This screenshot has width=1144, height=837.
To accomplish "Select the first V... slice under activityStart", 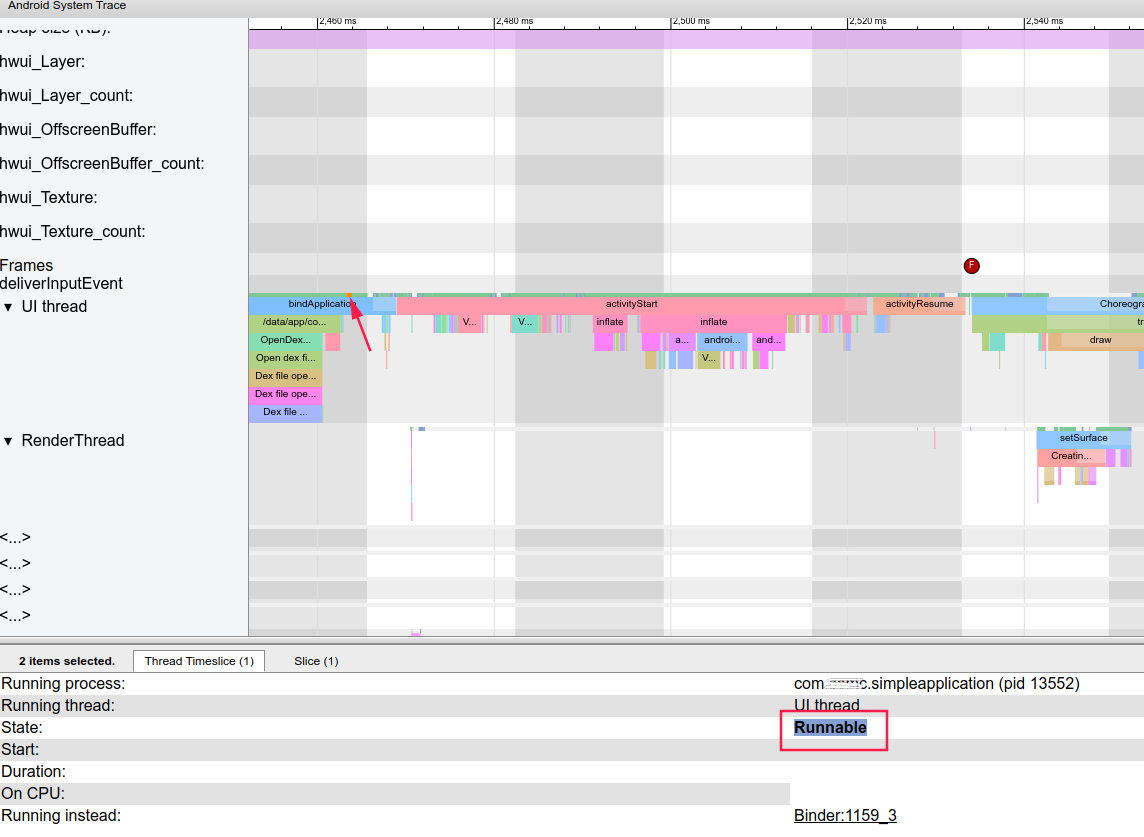I will 470,322.
